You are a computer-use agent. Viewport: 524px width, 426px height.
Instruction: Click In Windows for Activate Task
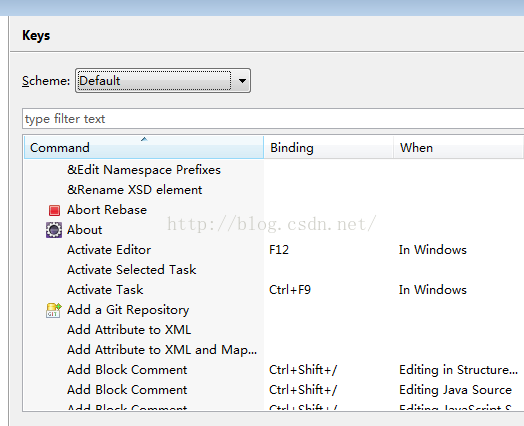coord(433,290)
